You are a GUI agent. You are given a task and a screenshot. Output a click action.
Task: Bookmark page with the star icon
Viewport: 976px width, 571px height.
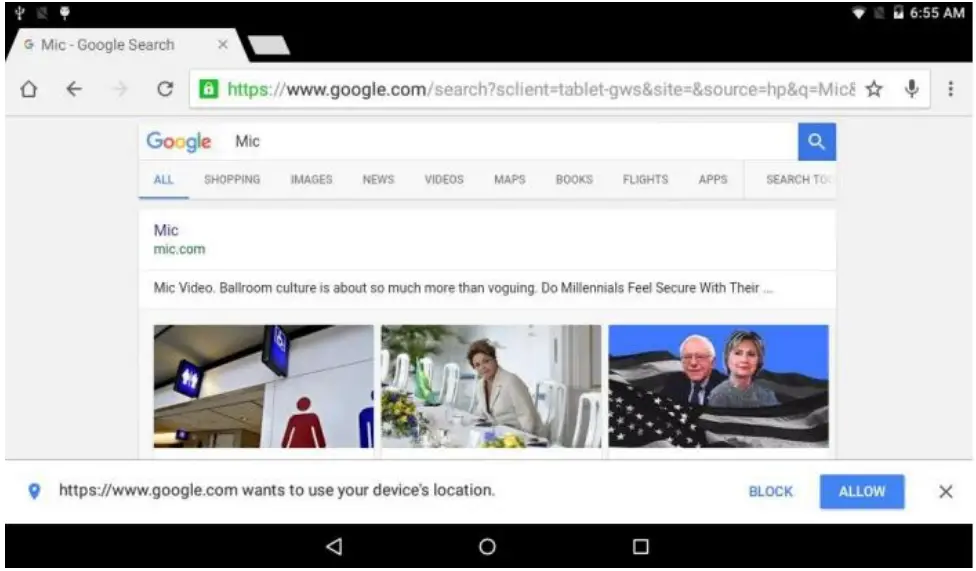click(874, 89)
